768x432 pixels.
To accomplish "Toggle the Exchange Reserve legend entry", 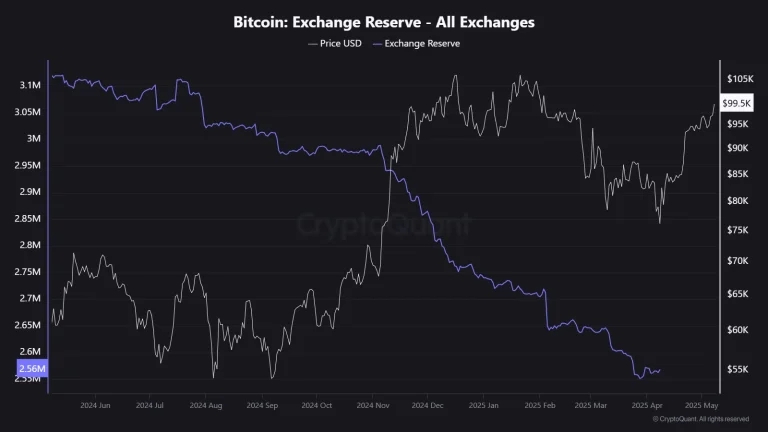I will 416,44.
